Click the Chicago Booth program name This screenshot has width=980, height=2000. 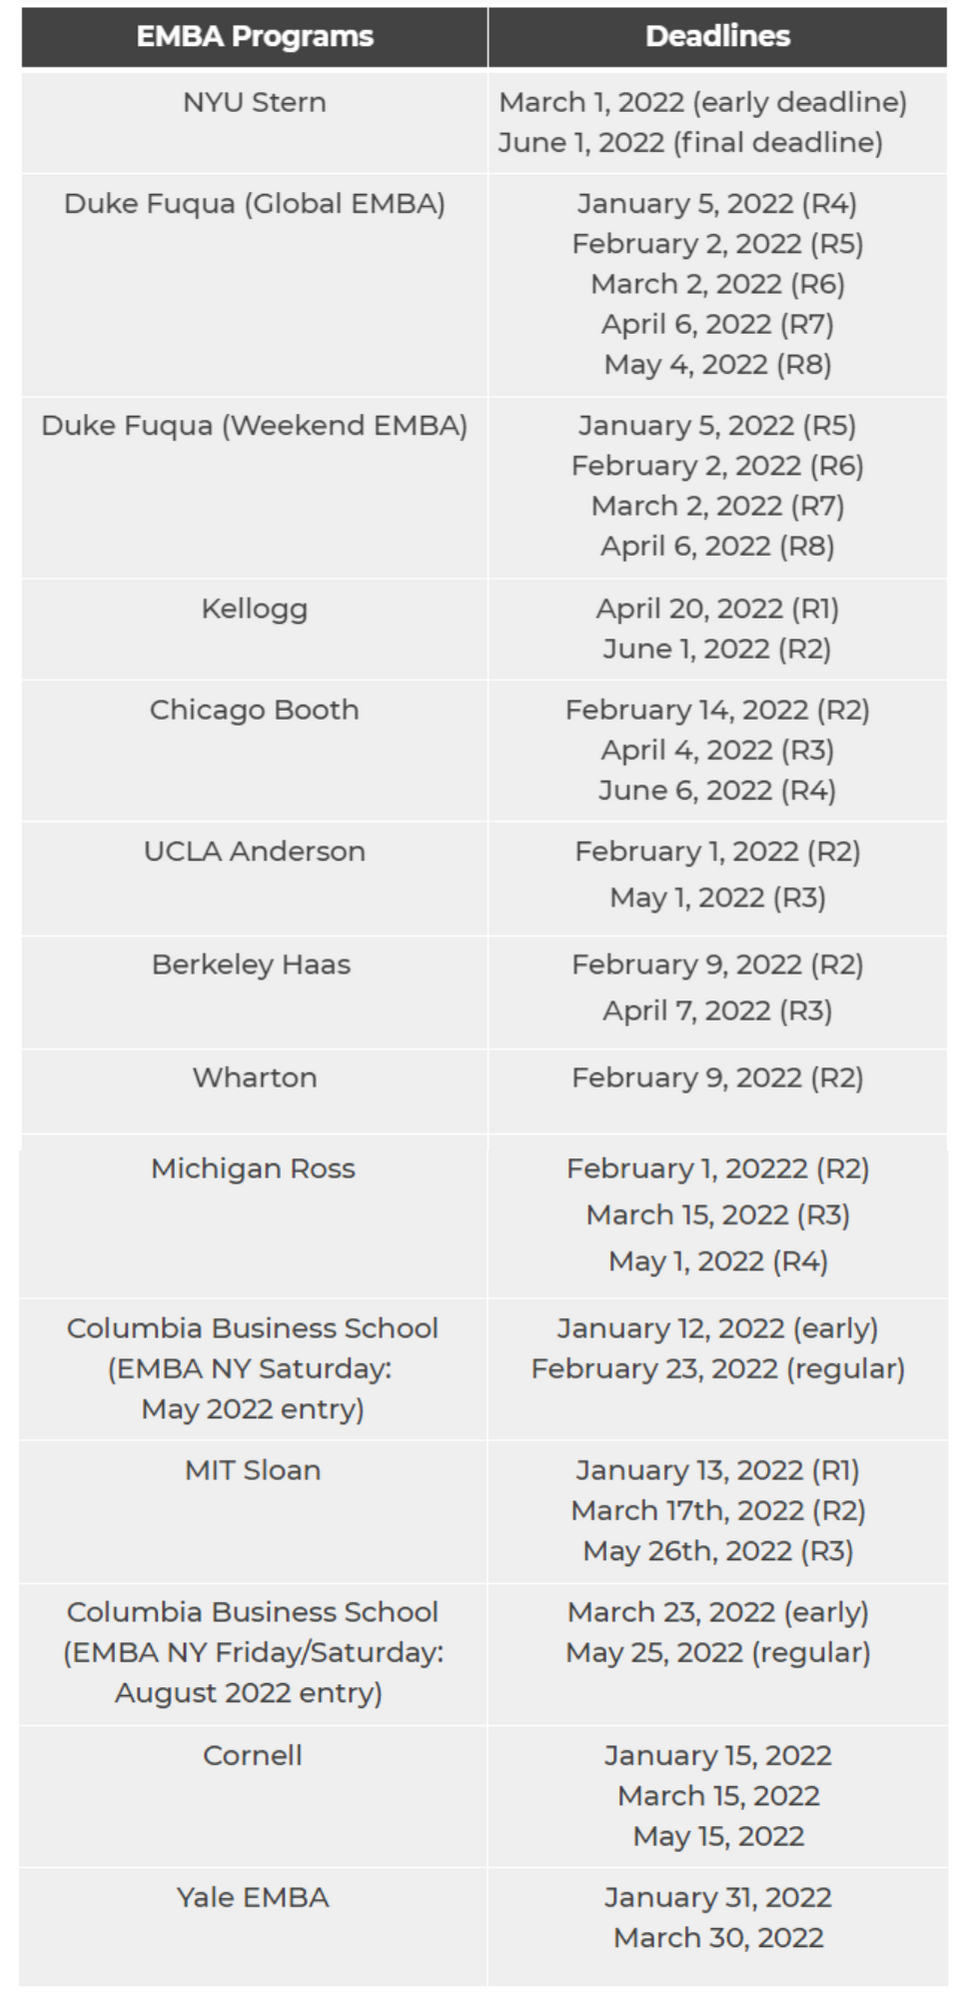254,710
